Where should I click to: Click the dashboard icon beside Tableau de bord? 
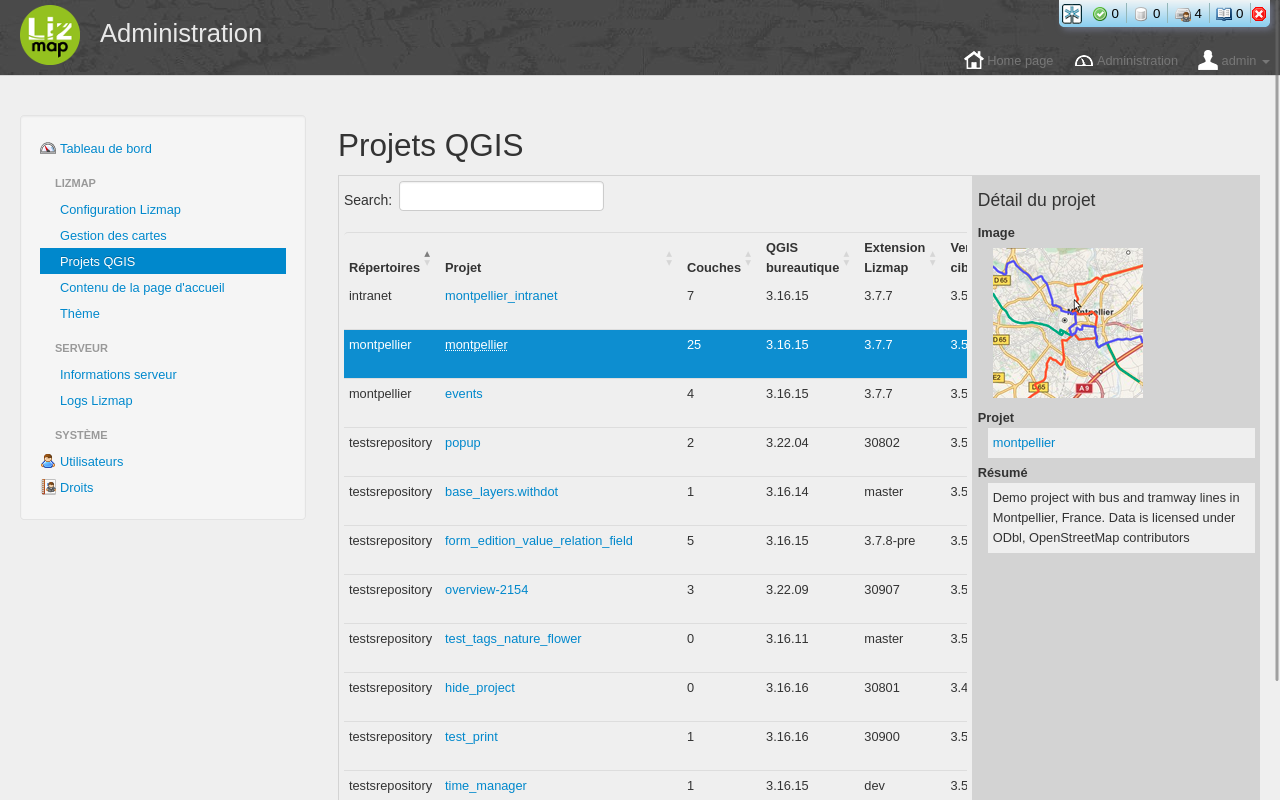point(47,147)
